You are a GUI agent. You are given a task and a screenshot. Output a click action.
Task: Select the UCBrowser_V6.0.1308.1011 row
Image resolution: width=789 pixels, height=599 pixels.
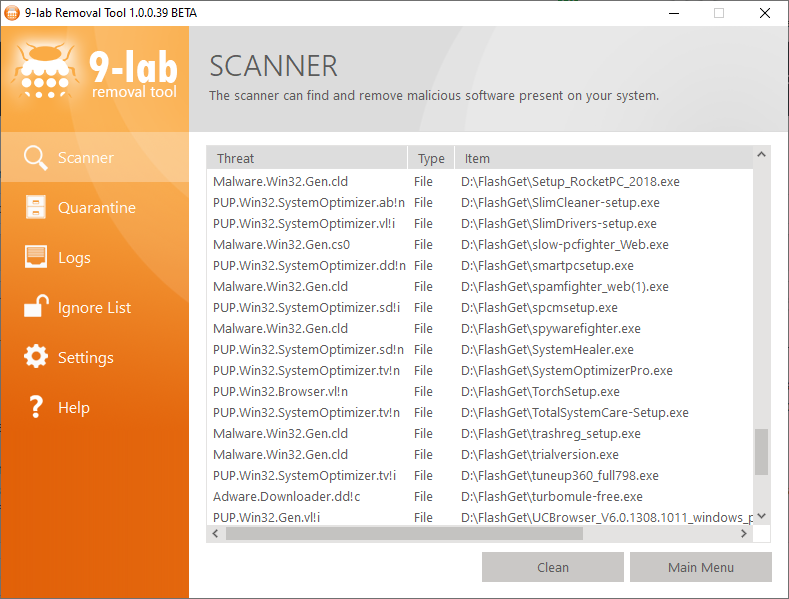point(480,517)
